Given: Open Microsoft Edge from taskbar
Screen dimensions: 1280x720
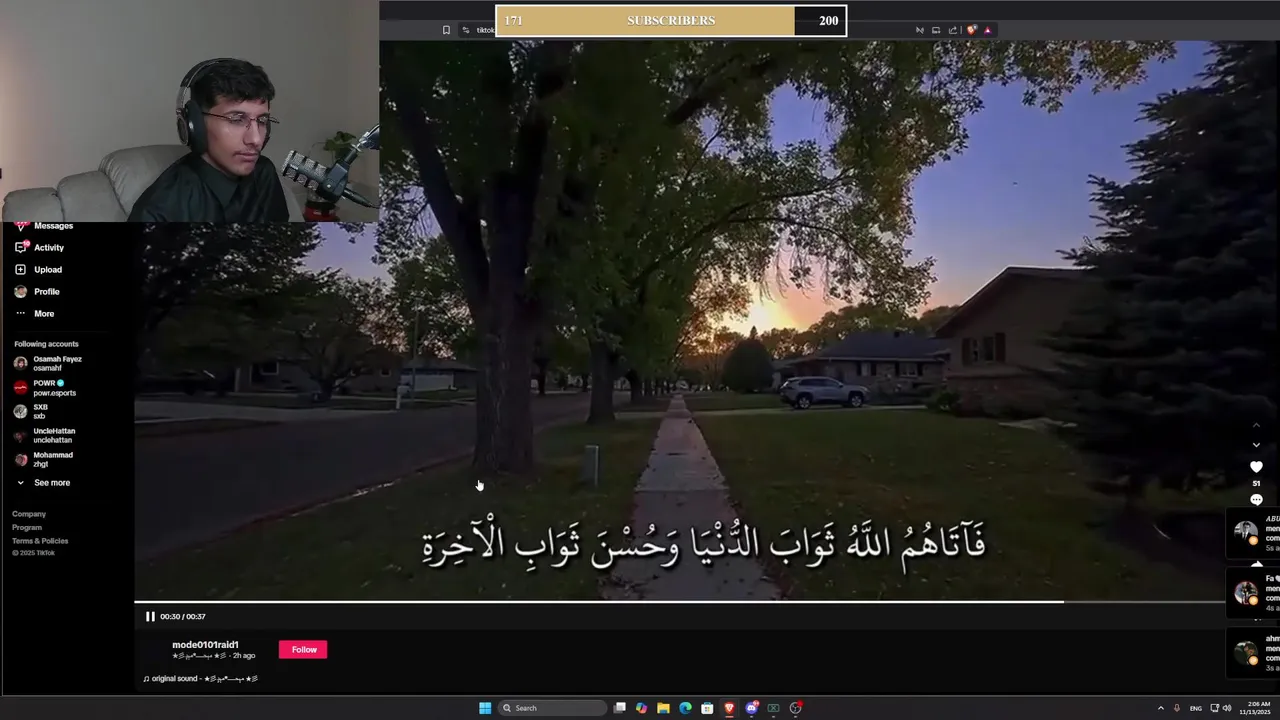Looking at the screenshot, I should click(x=685, y=708).
